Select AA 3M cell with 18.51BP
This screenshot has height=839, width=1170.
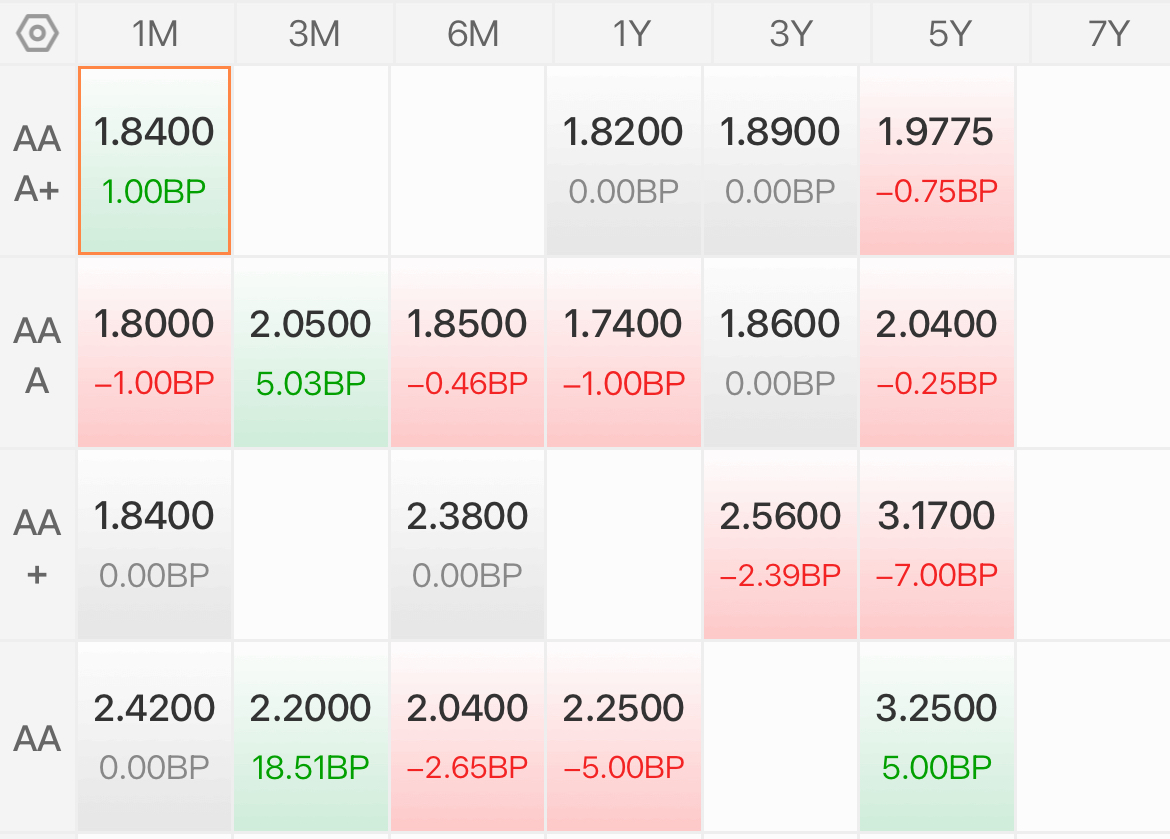click(x=310, y=736)
